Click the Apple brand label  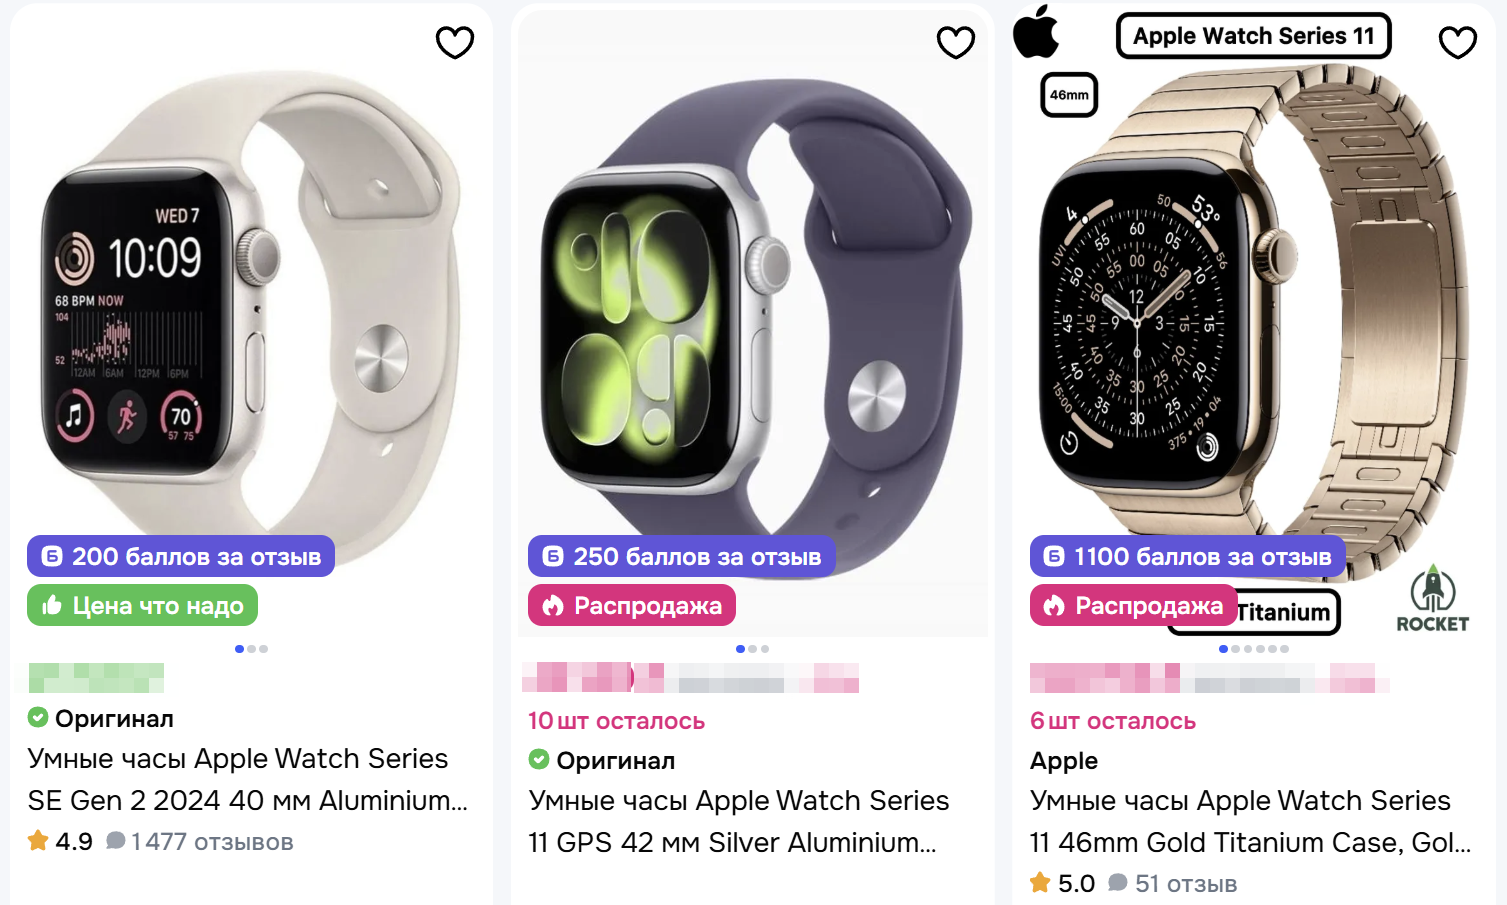pyautogui.click(x=1064, y=761)
